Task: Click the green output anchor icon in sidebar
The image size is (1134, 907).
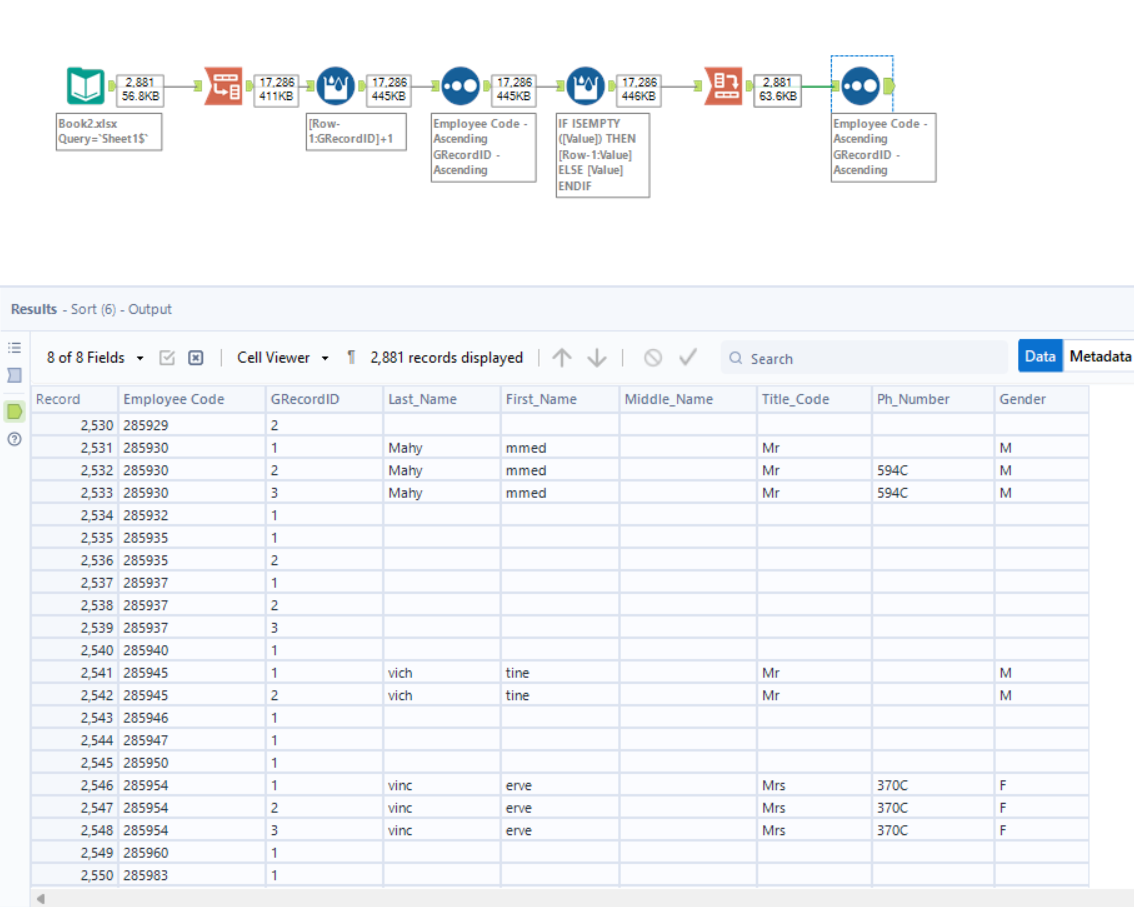Action: pos(14,411)
